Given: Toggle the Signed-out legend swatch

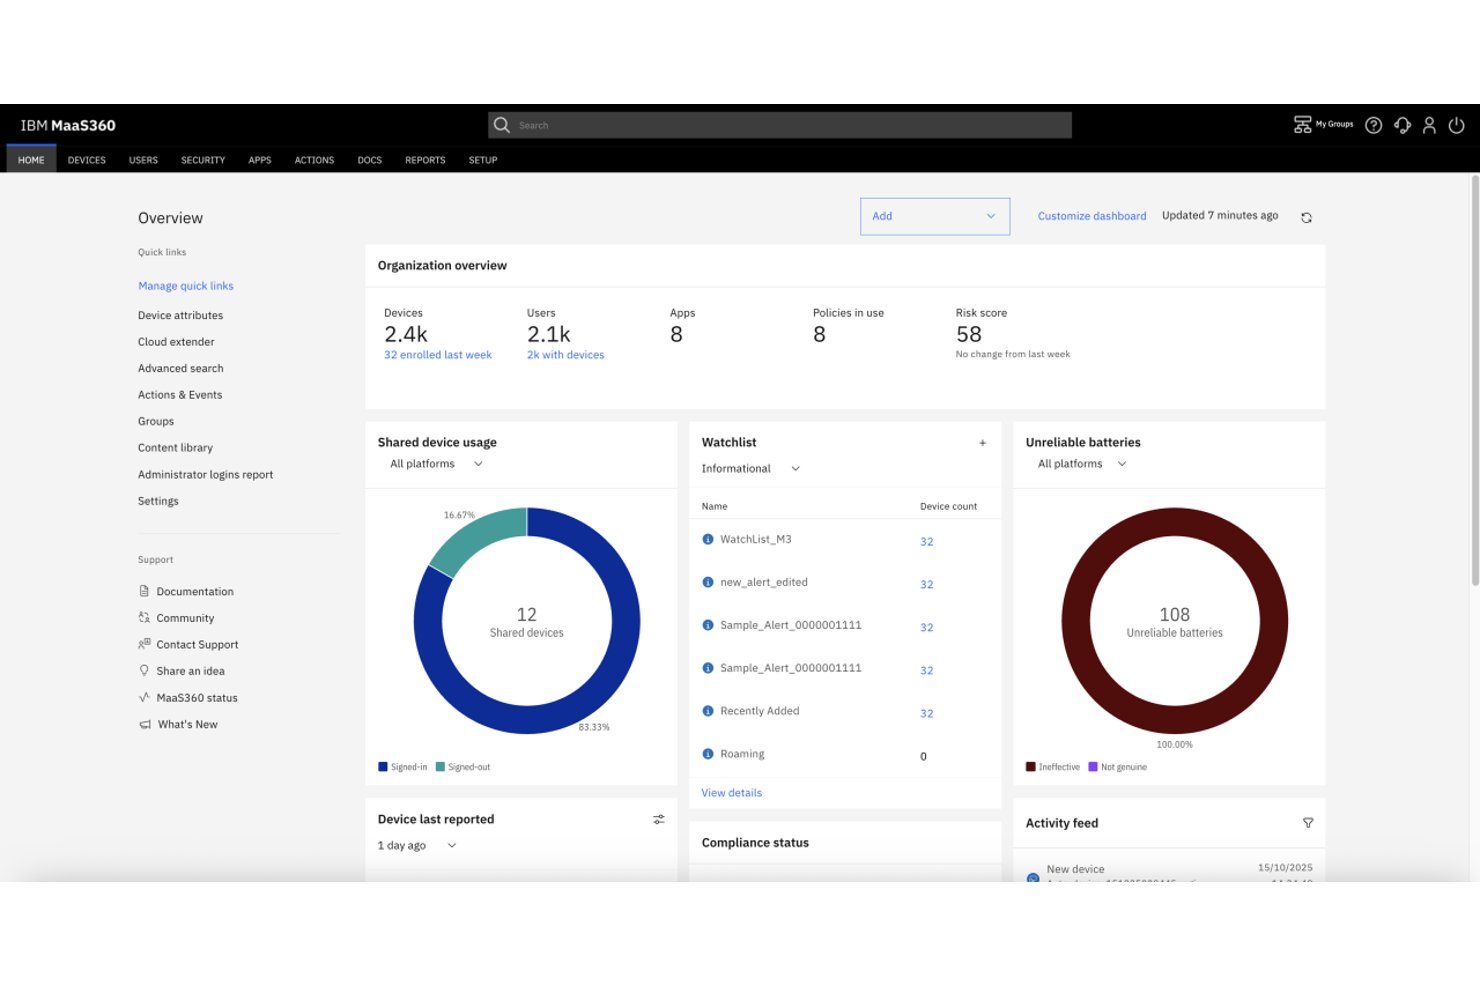Looking at the screenshot, I should pos(440,767).
